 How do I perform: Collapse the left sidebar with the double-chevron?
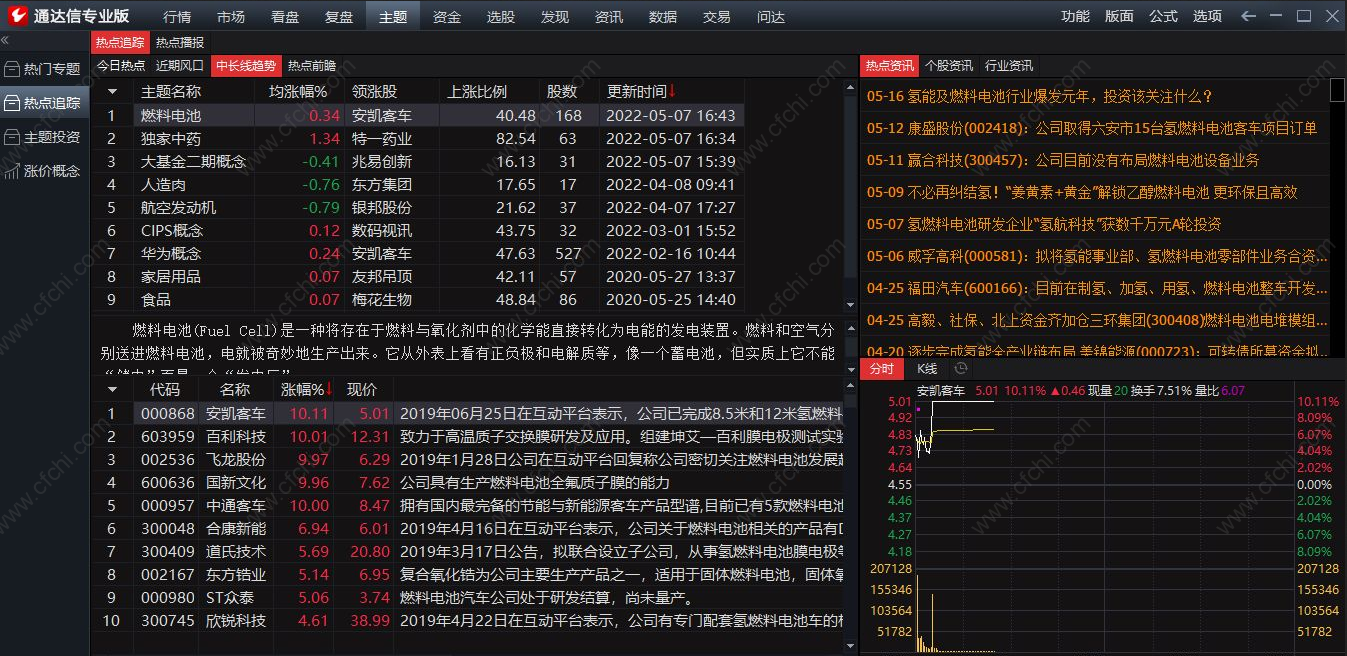pos(5,40)
